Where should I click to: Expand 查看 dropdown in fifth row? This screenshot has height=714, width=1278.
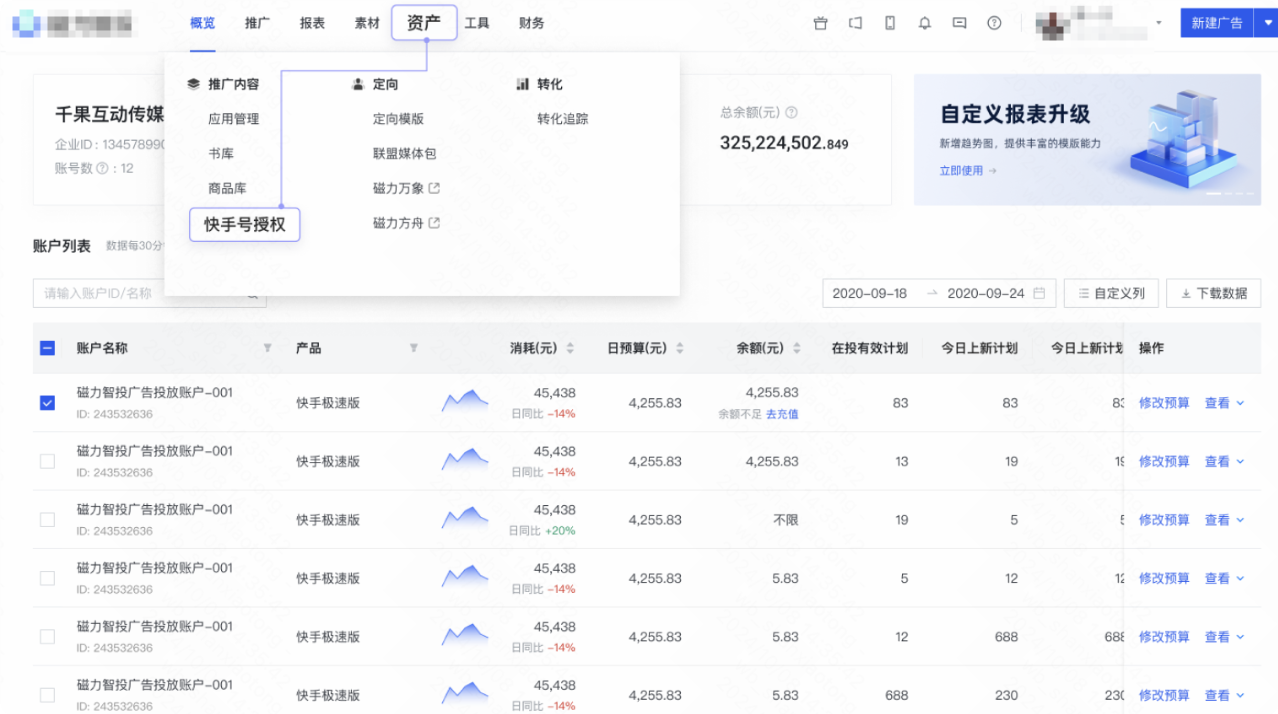(x=1225, y=637)
